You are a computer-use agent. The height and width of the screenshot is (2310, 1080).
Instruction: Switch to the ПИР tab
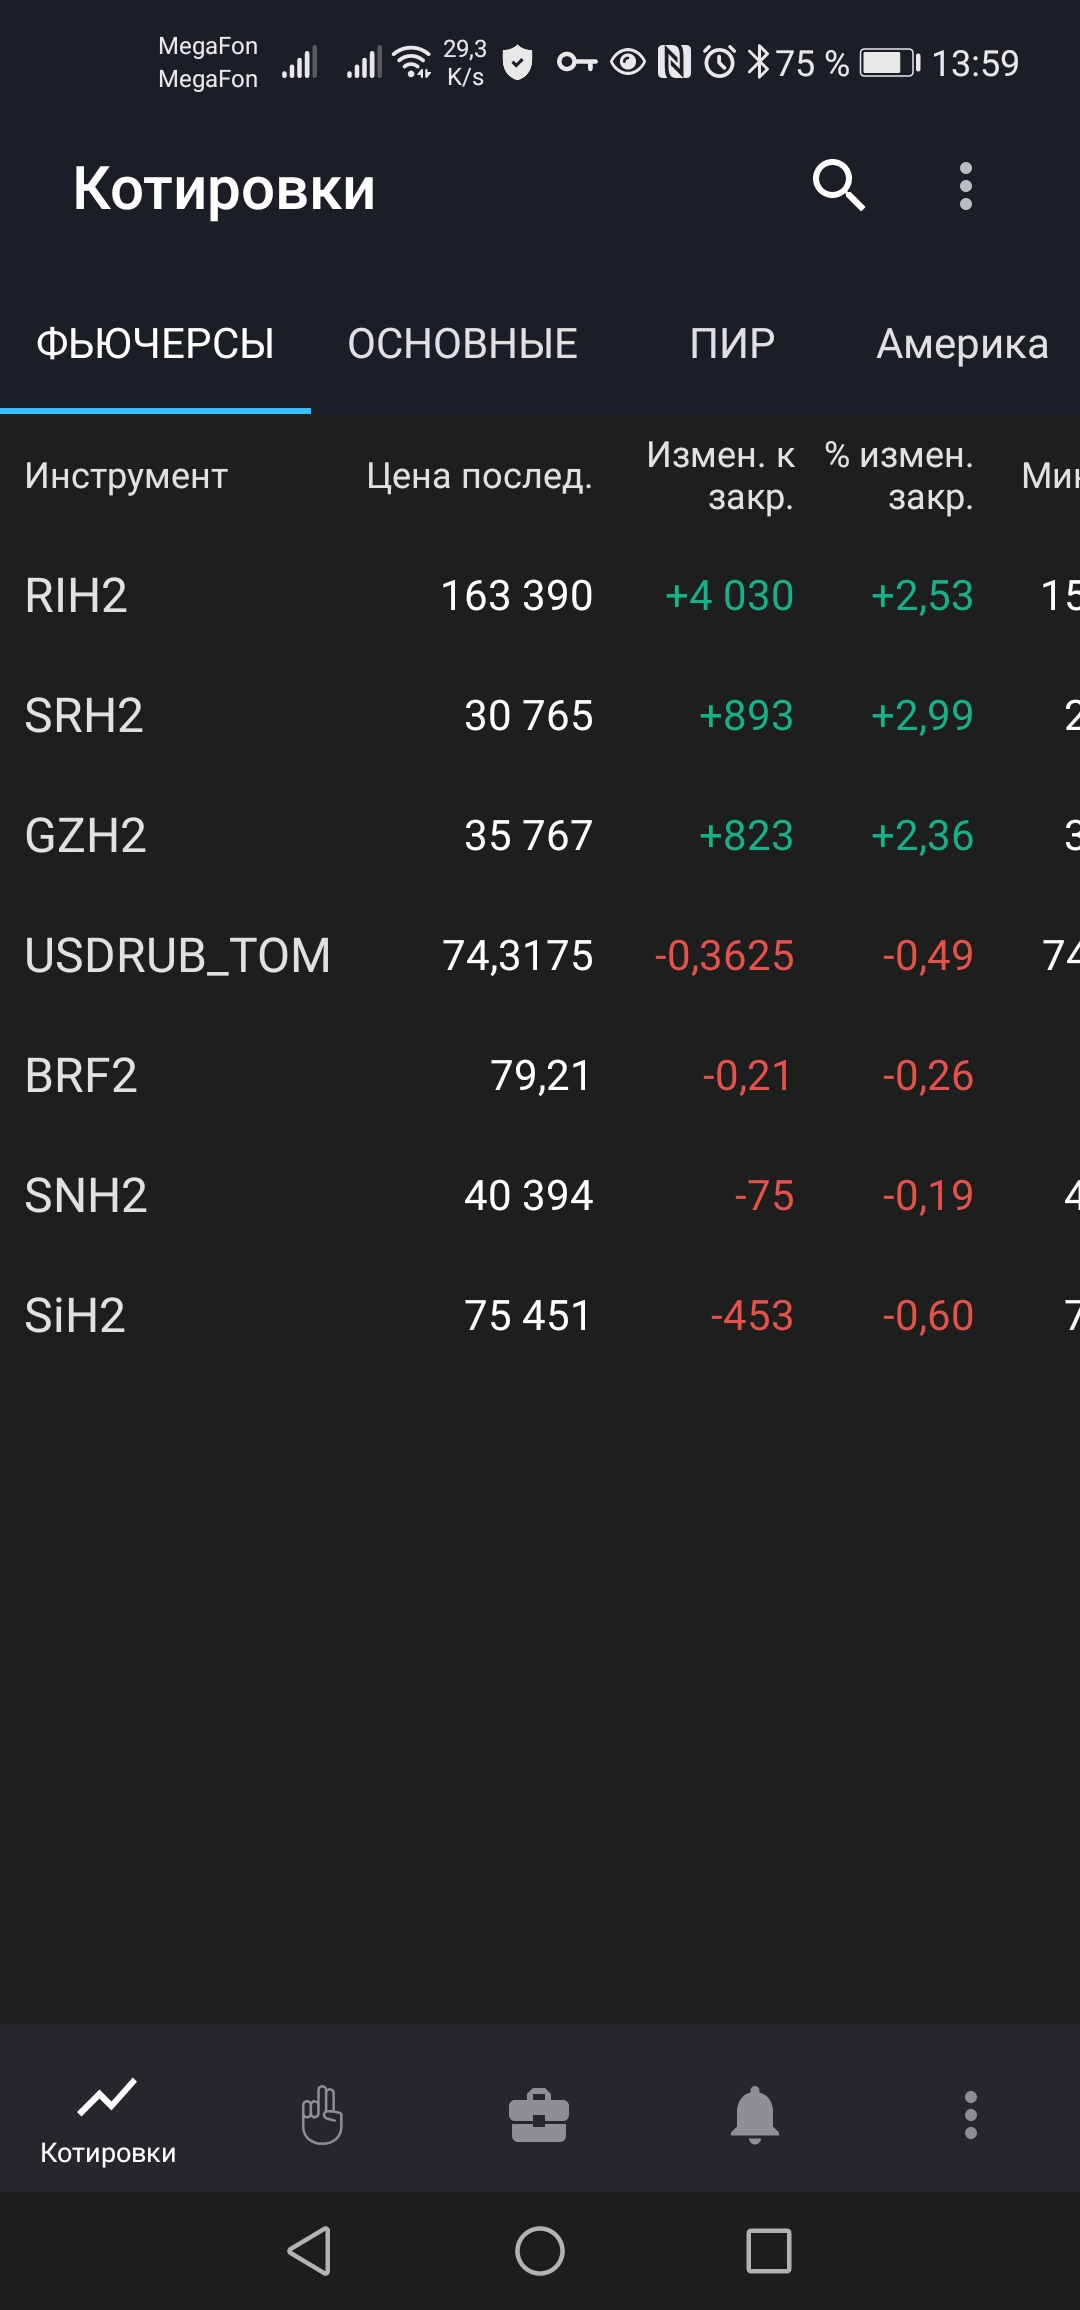[x=732, y=344]
